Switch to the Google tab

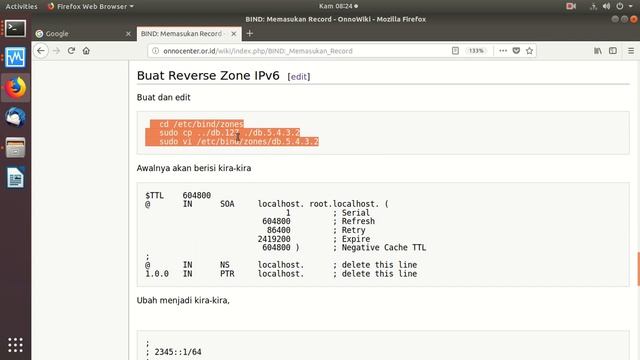click(83, 34)
